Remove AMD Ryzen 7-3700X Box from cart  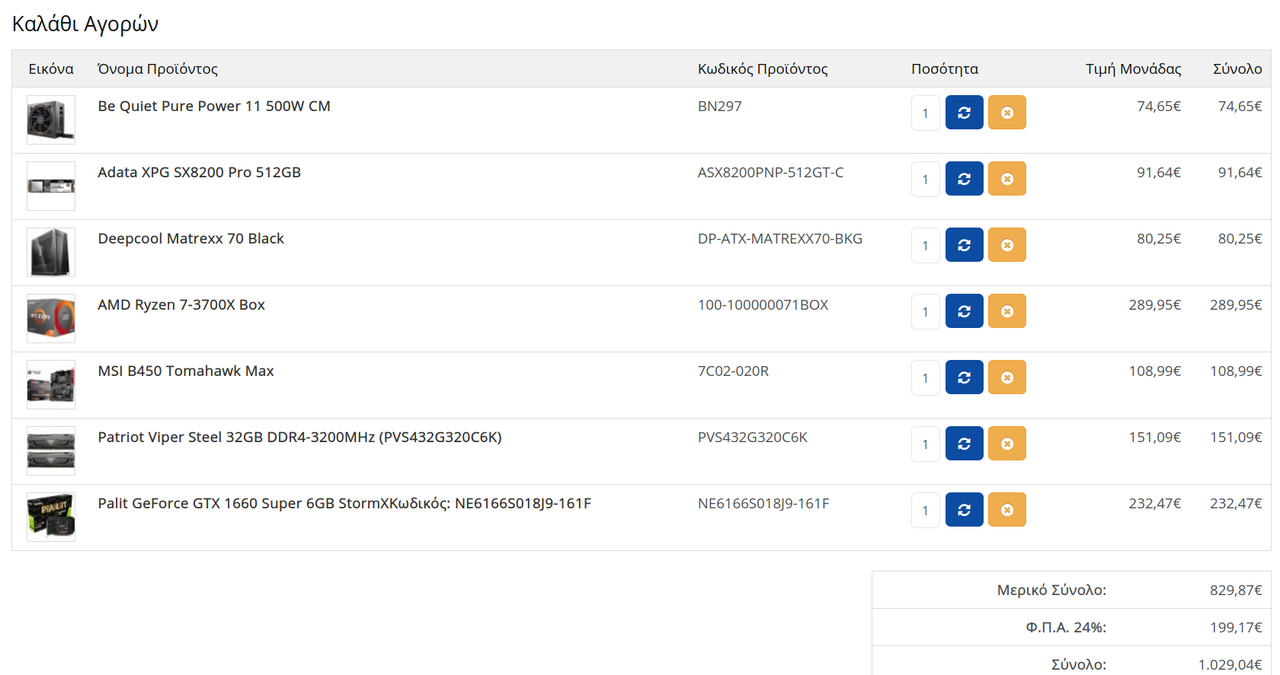coord(1007,311)
